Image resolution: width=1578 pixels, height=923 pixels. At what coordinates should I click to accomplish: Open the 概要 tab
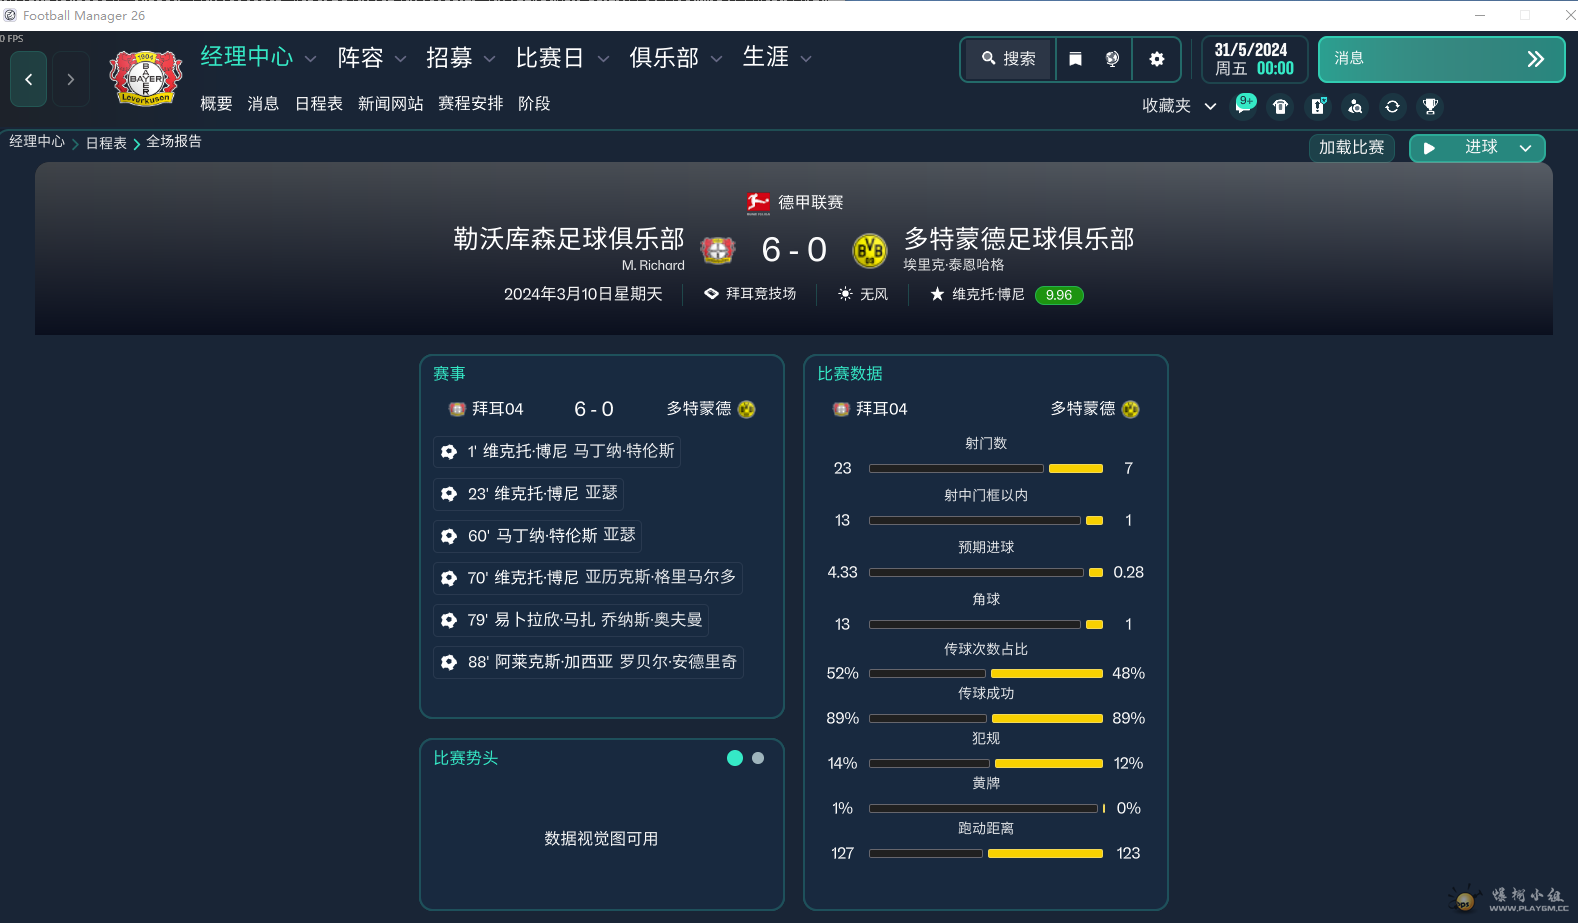click(x=216, y=104)
